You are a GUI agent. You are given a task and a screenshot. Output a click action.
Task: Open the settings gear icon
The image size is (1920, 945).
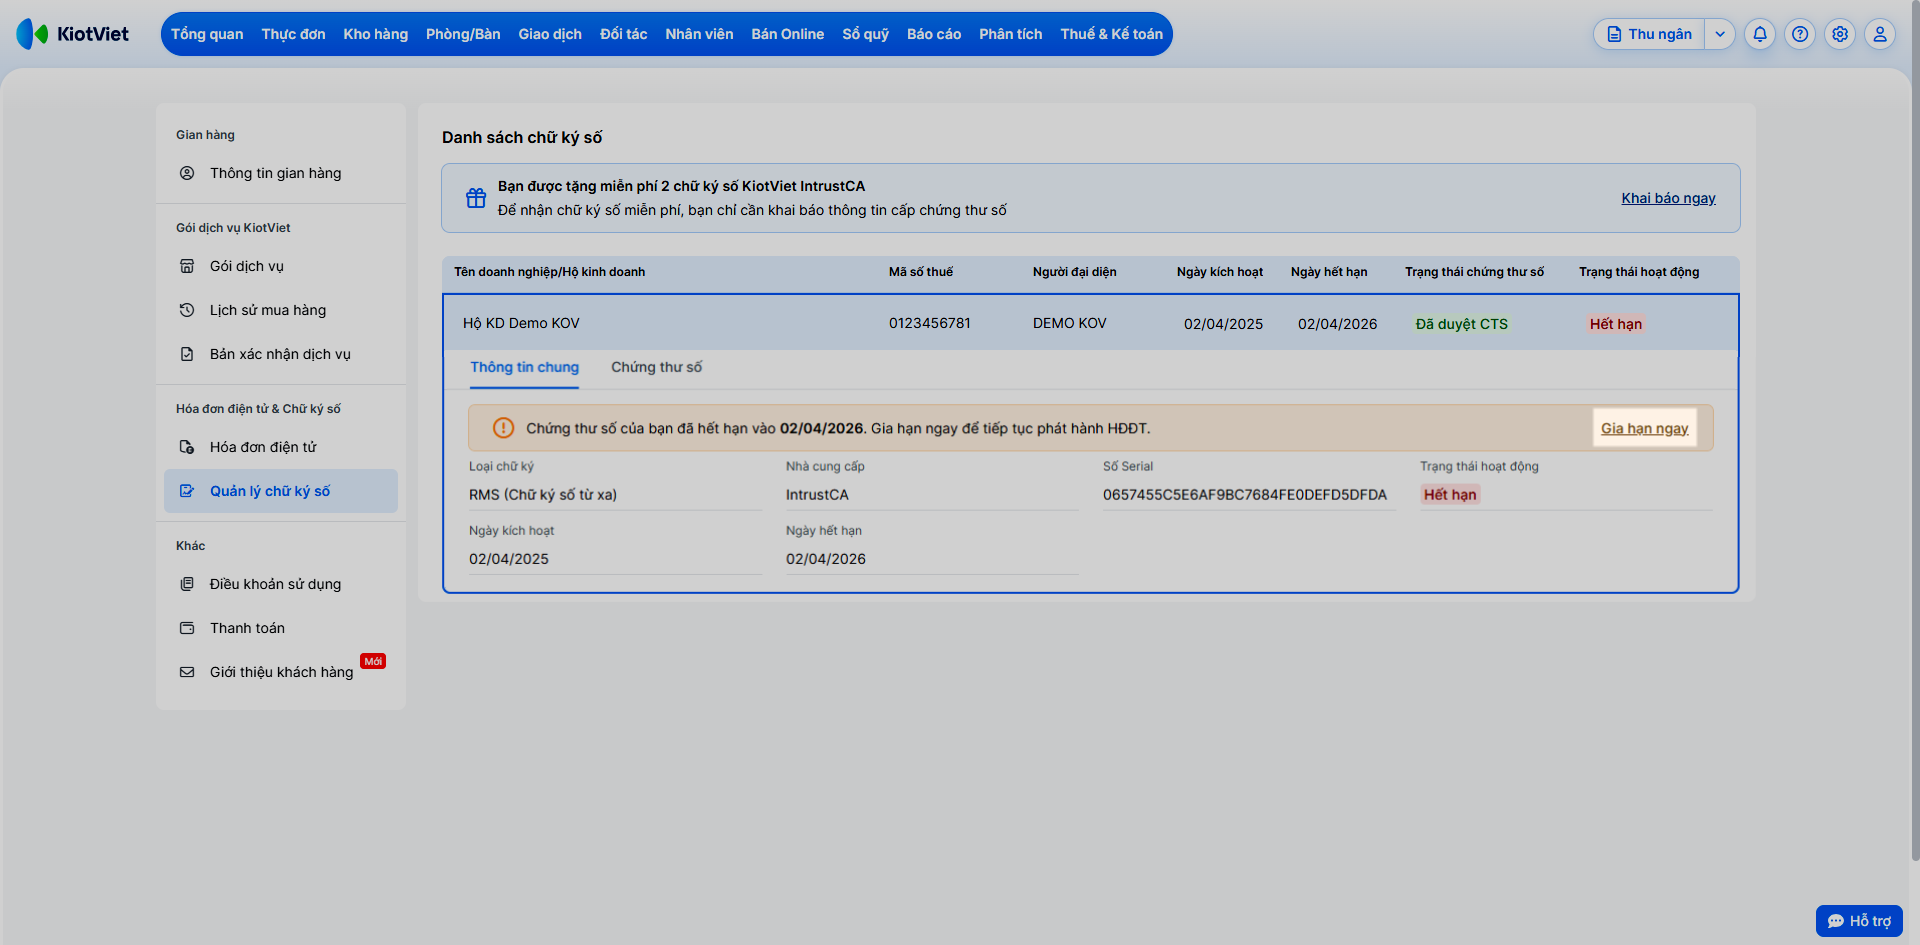1840,34
